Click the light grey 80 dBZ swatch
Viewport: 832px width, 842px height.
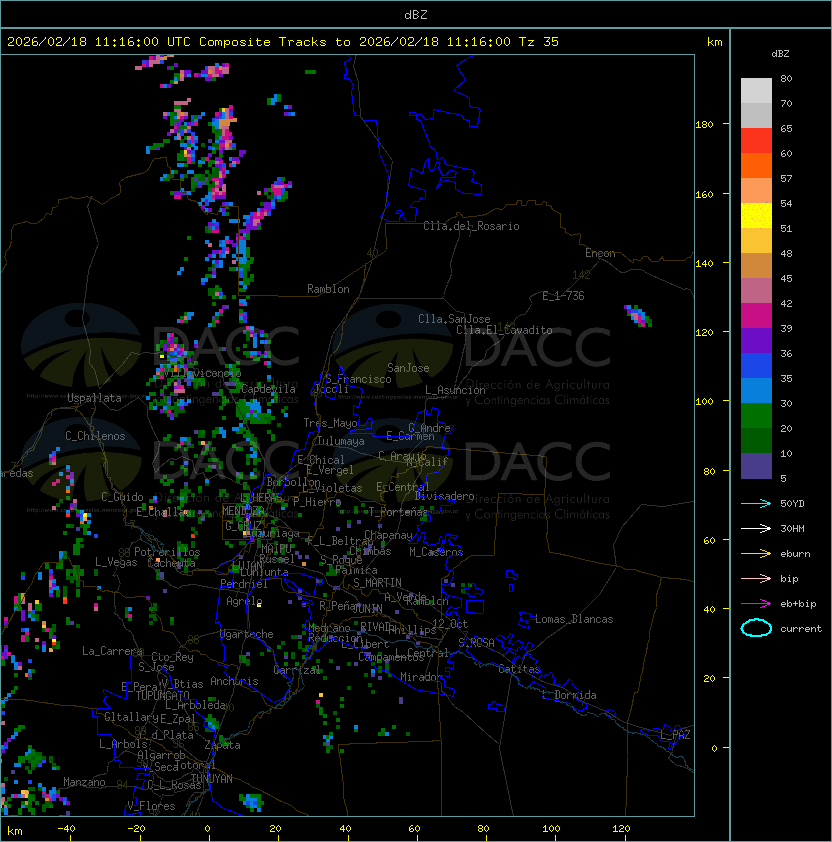756,91
